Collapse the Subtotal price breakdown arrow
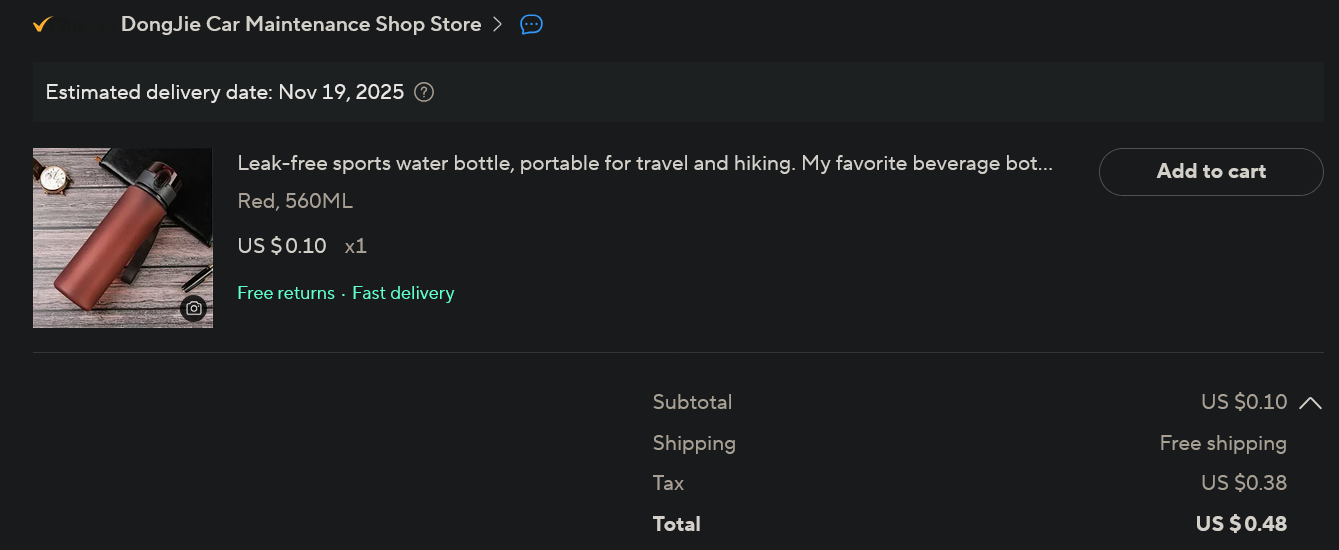The image size is (1339, 550). click(1310, 403)
